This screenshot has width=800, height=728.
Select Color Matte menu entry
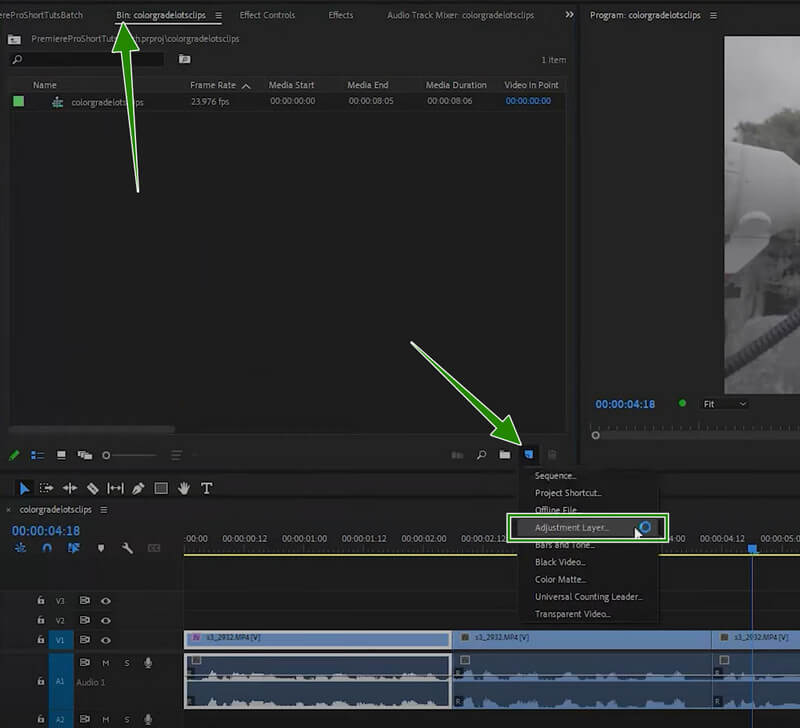pyautogui.click(x=560, y=579)
